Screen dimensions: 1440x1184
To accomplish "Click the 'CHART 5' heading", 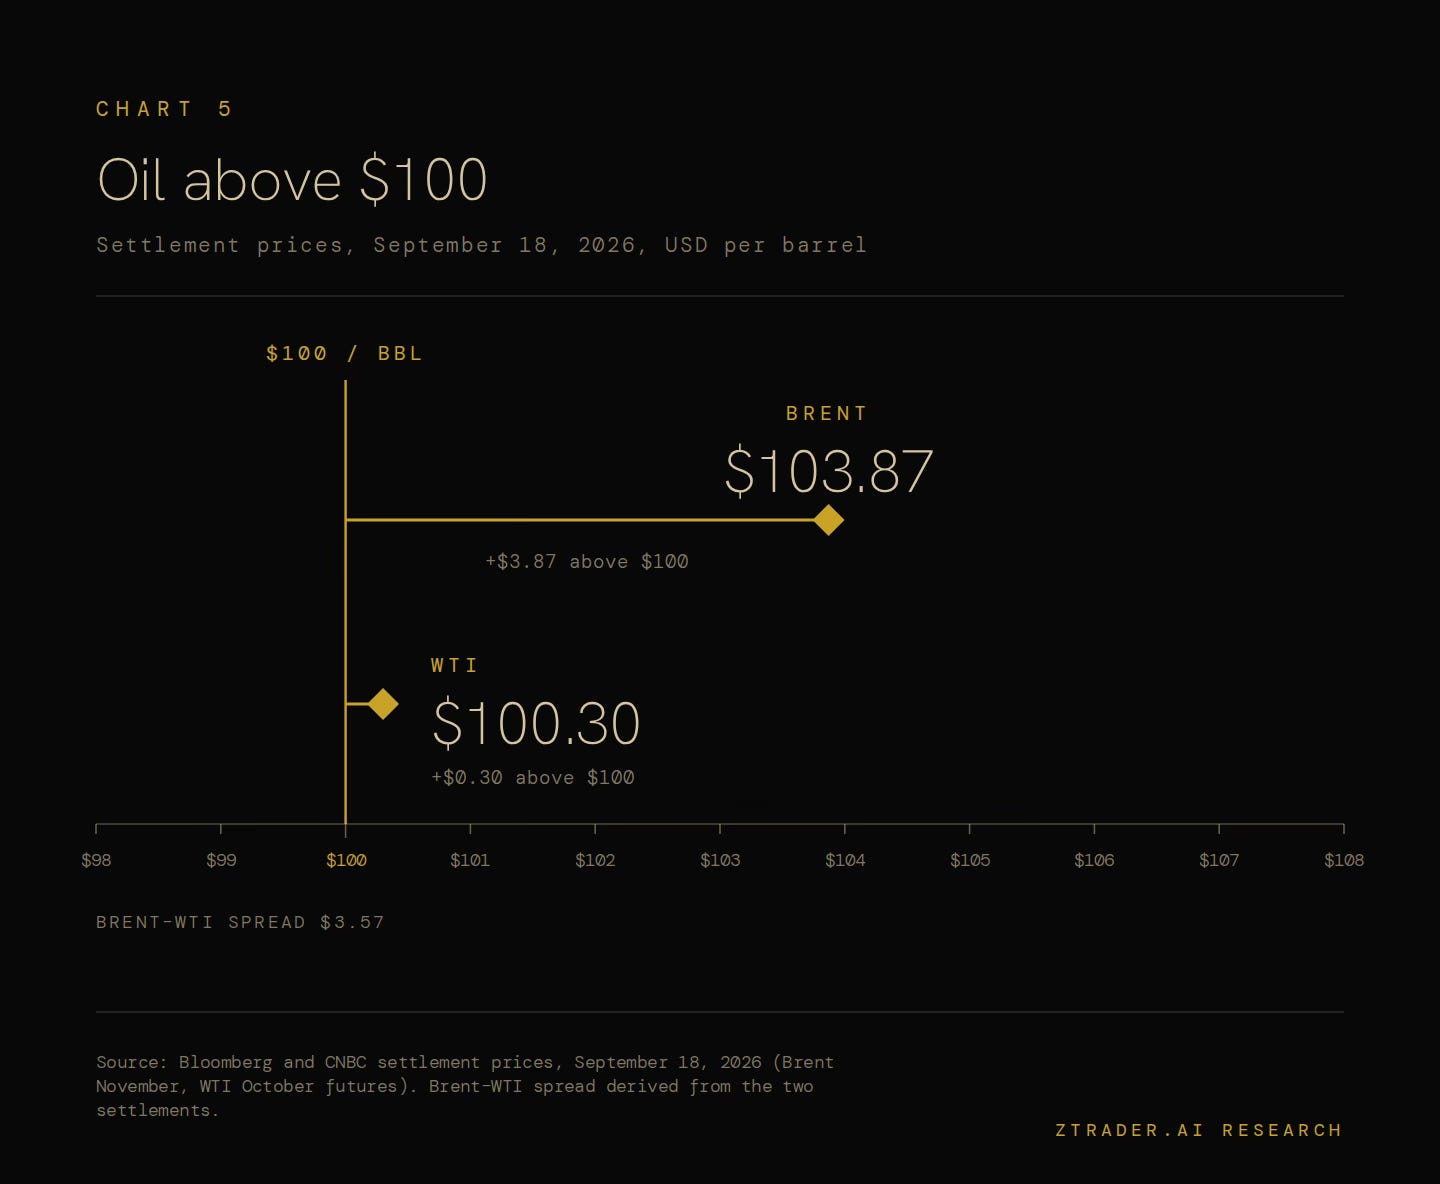I will (x=165, y=109).
